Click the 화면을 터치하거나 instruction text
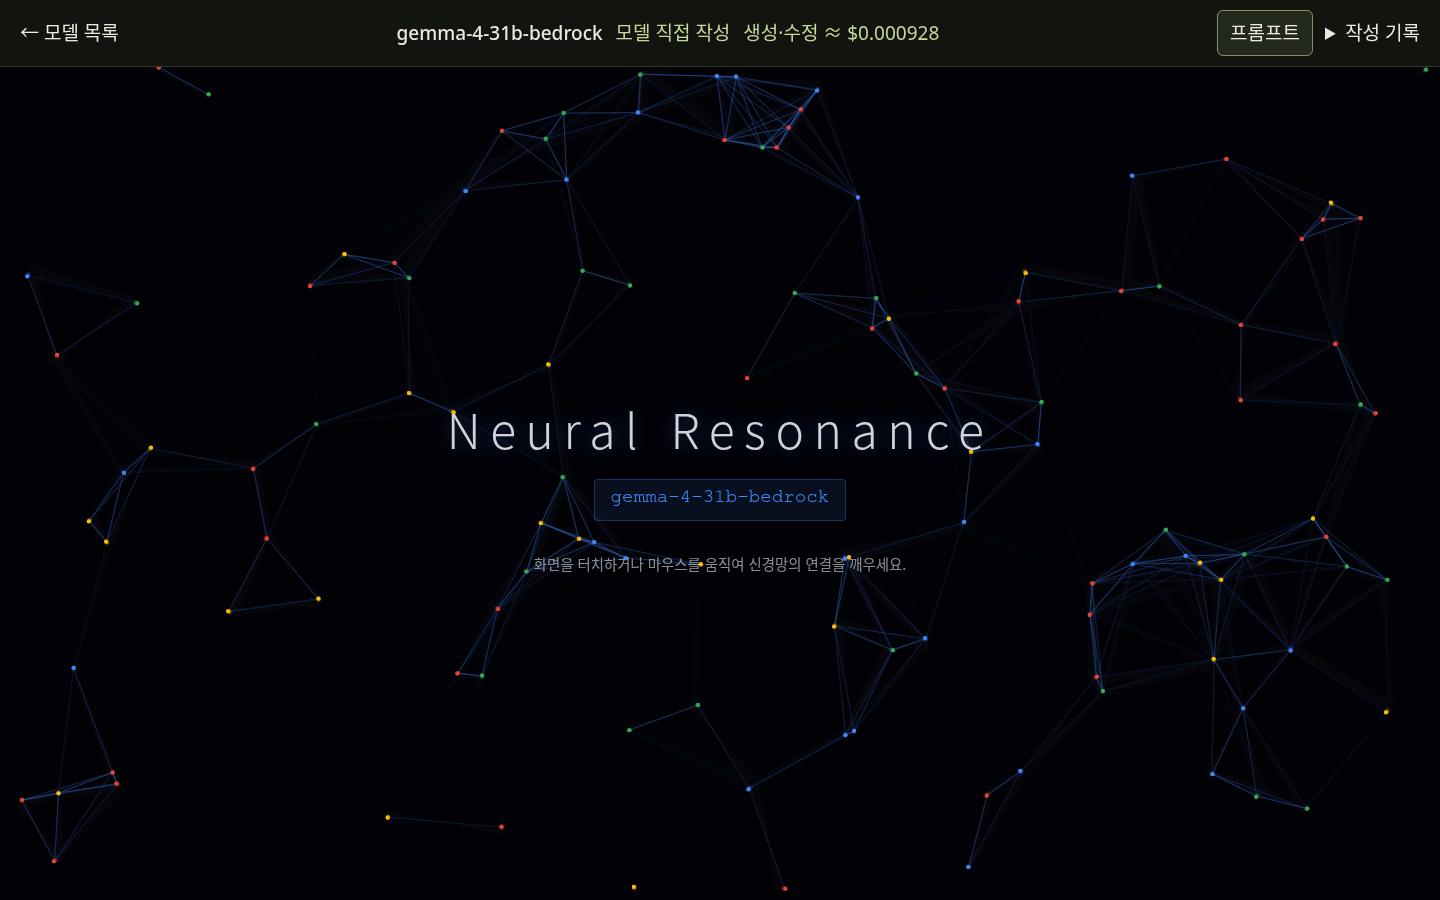Image resolution: width=1440 pixels, height=900 pixels. [x=719, y=564]
